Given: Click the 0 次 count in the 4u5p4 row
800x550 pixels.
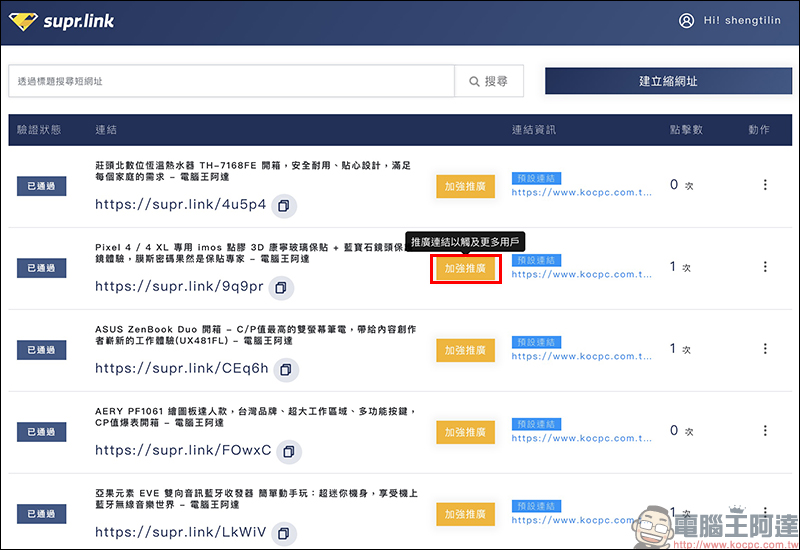Looking at the screenshot, I should pos(682,185).
